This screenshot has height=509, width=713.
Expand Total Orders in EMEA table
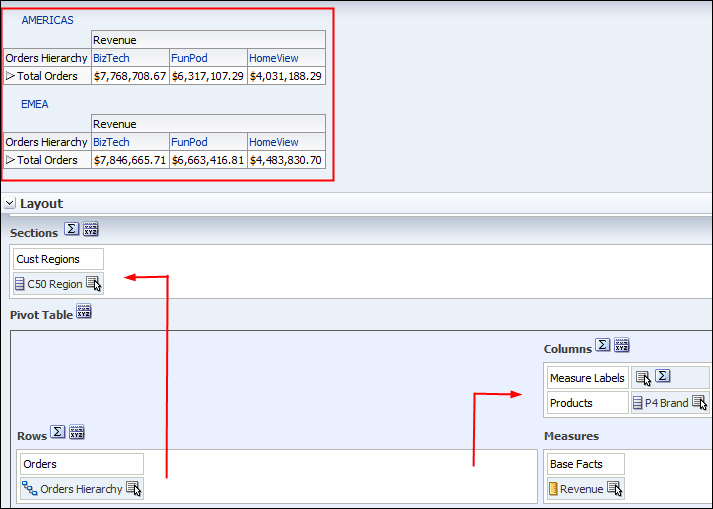[10, 160]
